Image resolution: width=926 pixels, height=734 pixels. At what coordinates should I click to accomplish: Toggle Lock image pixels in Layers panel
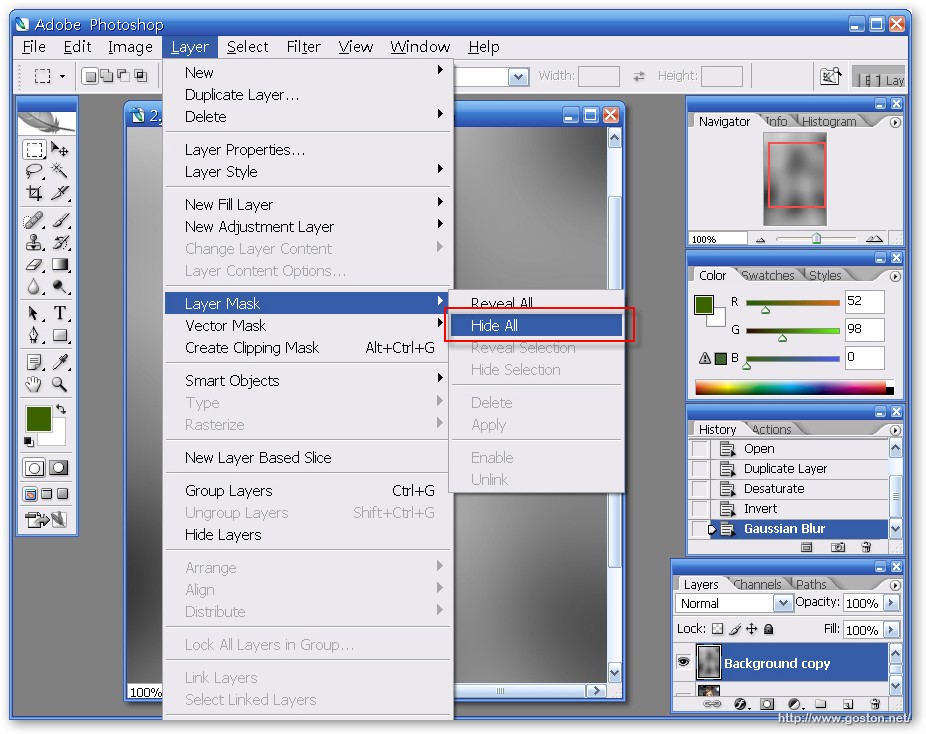point(735,629)
